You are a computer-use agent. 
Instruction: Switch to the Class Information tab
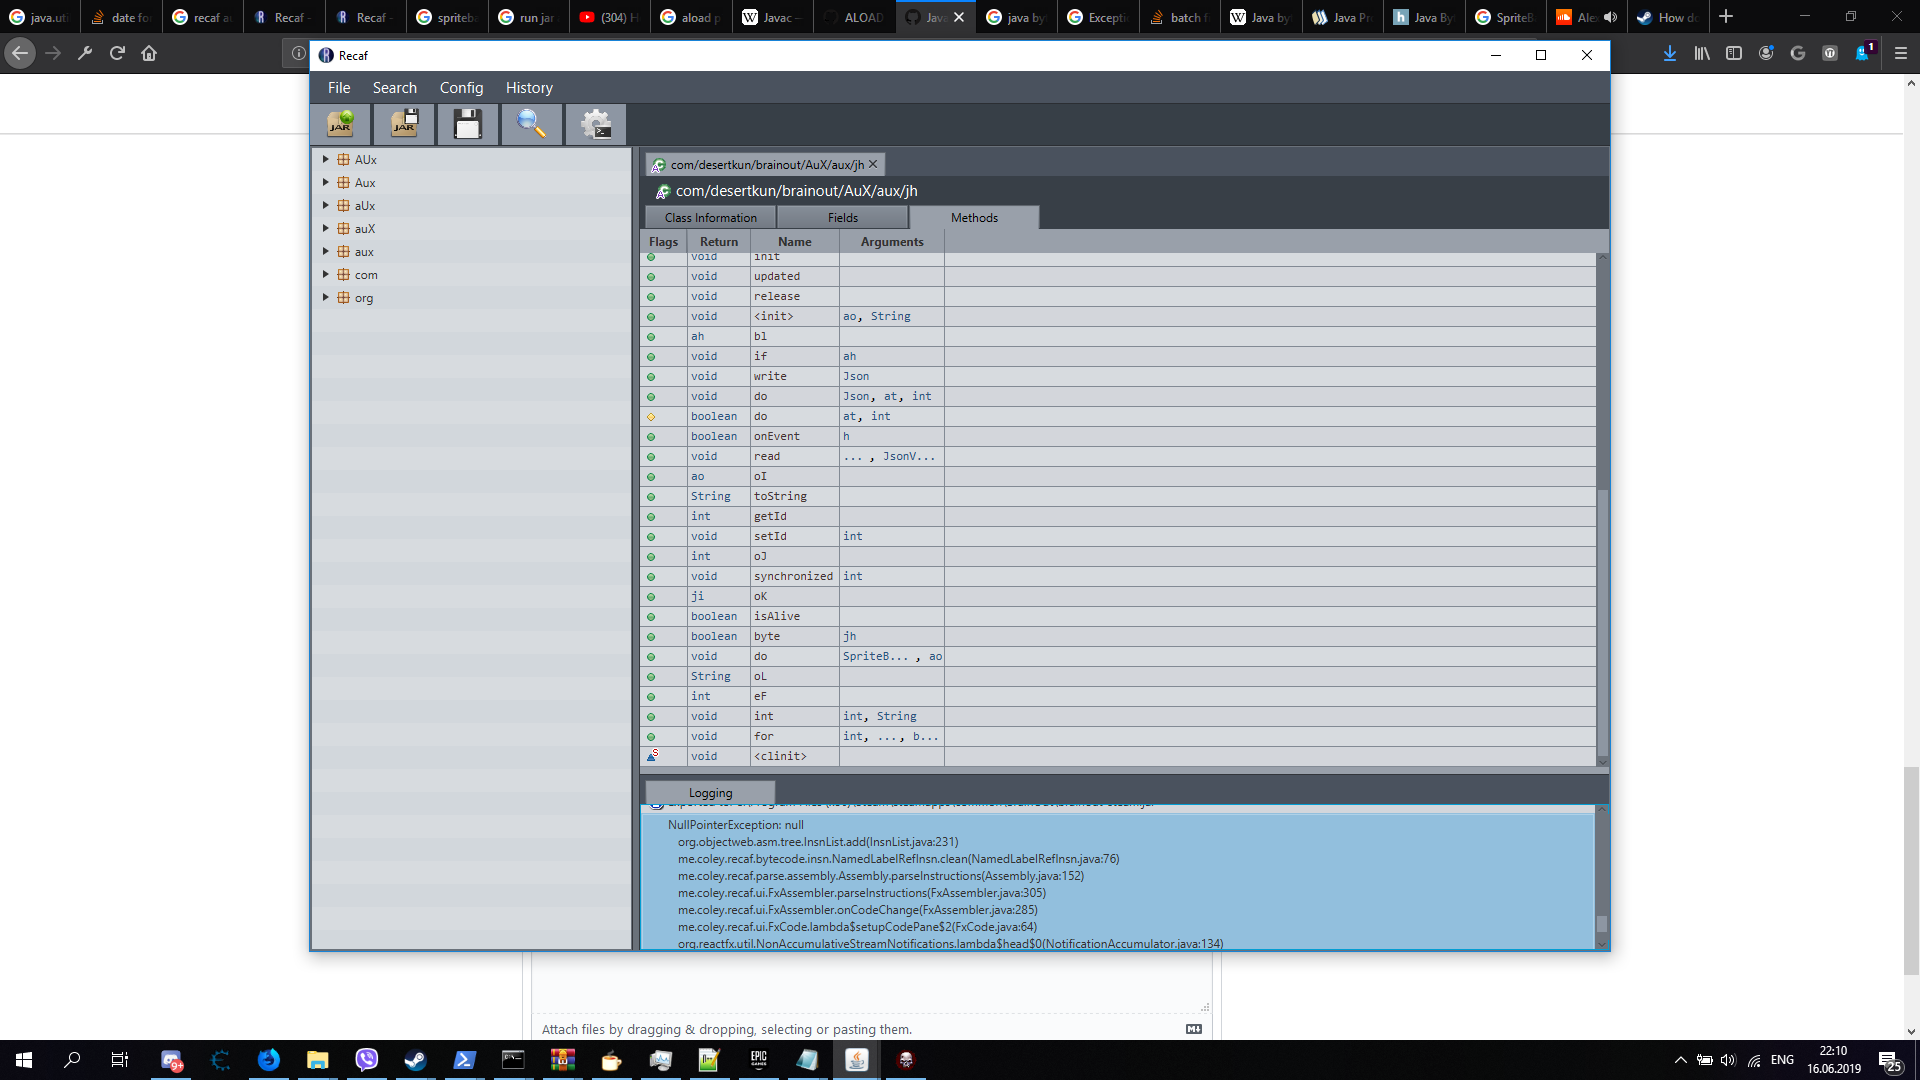pos(710,218)
